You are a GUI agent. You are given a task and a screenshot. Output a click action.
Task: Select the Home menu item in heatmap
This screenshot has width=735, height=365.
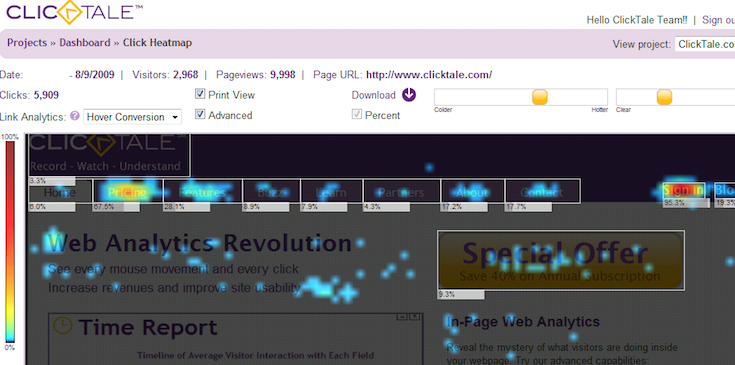(60, 191)
